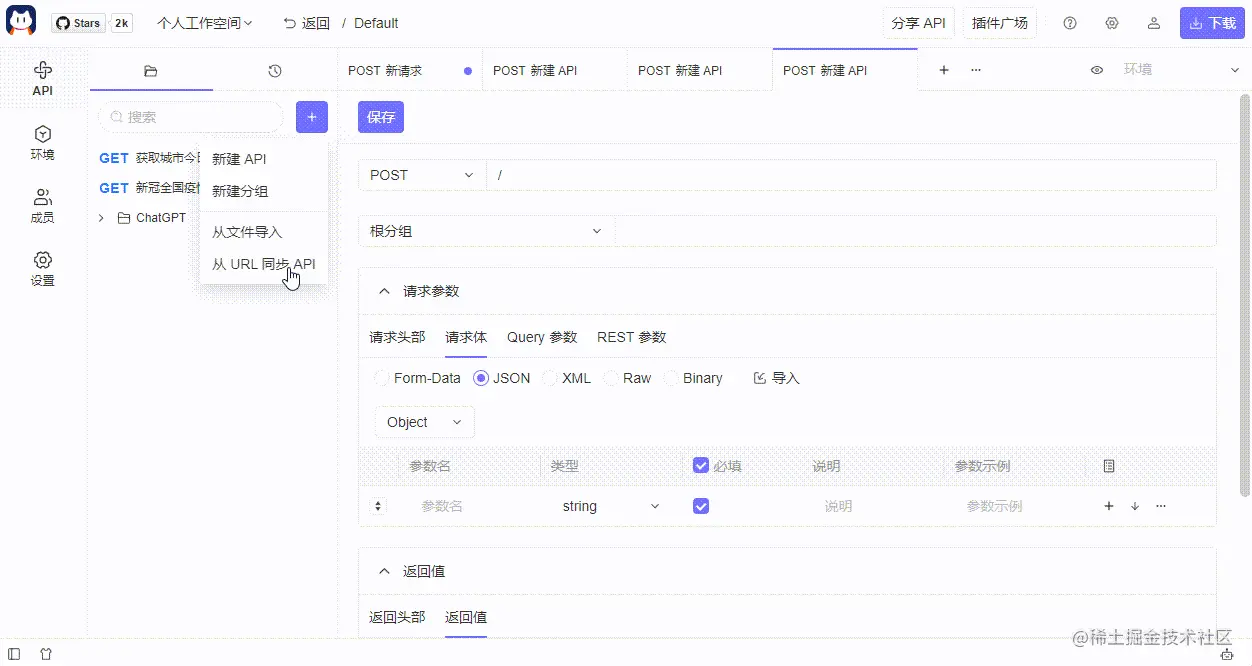Switch to the 返回头部 tab
This screenshot has width=1252, height=666.
[x=397, y=617]
